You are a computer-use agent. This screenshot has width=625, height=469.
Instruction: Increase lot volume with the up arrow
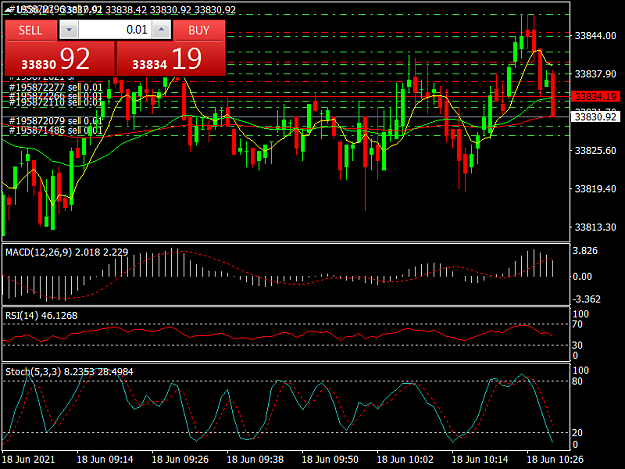coord(161,30)
